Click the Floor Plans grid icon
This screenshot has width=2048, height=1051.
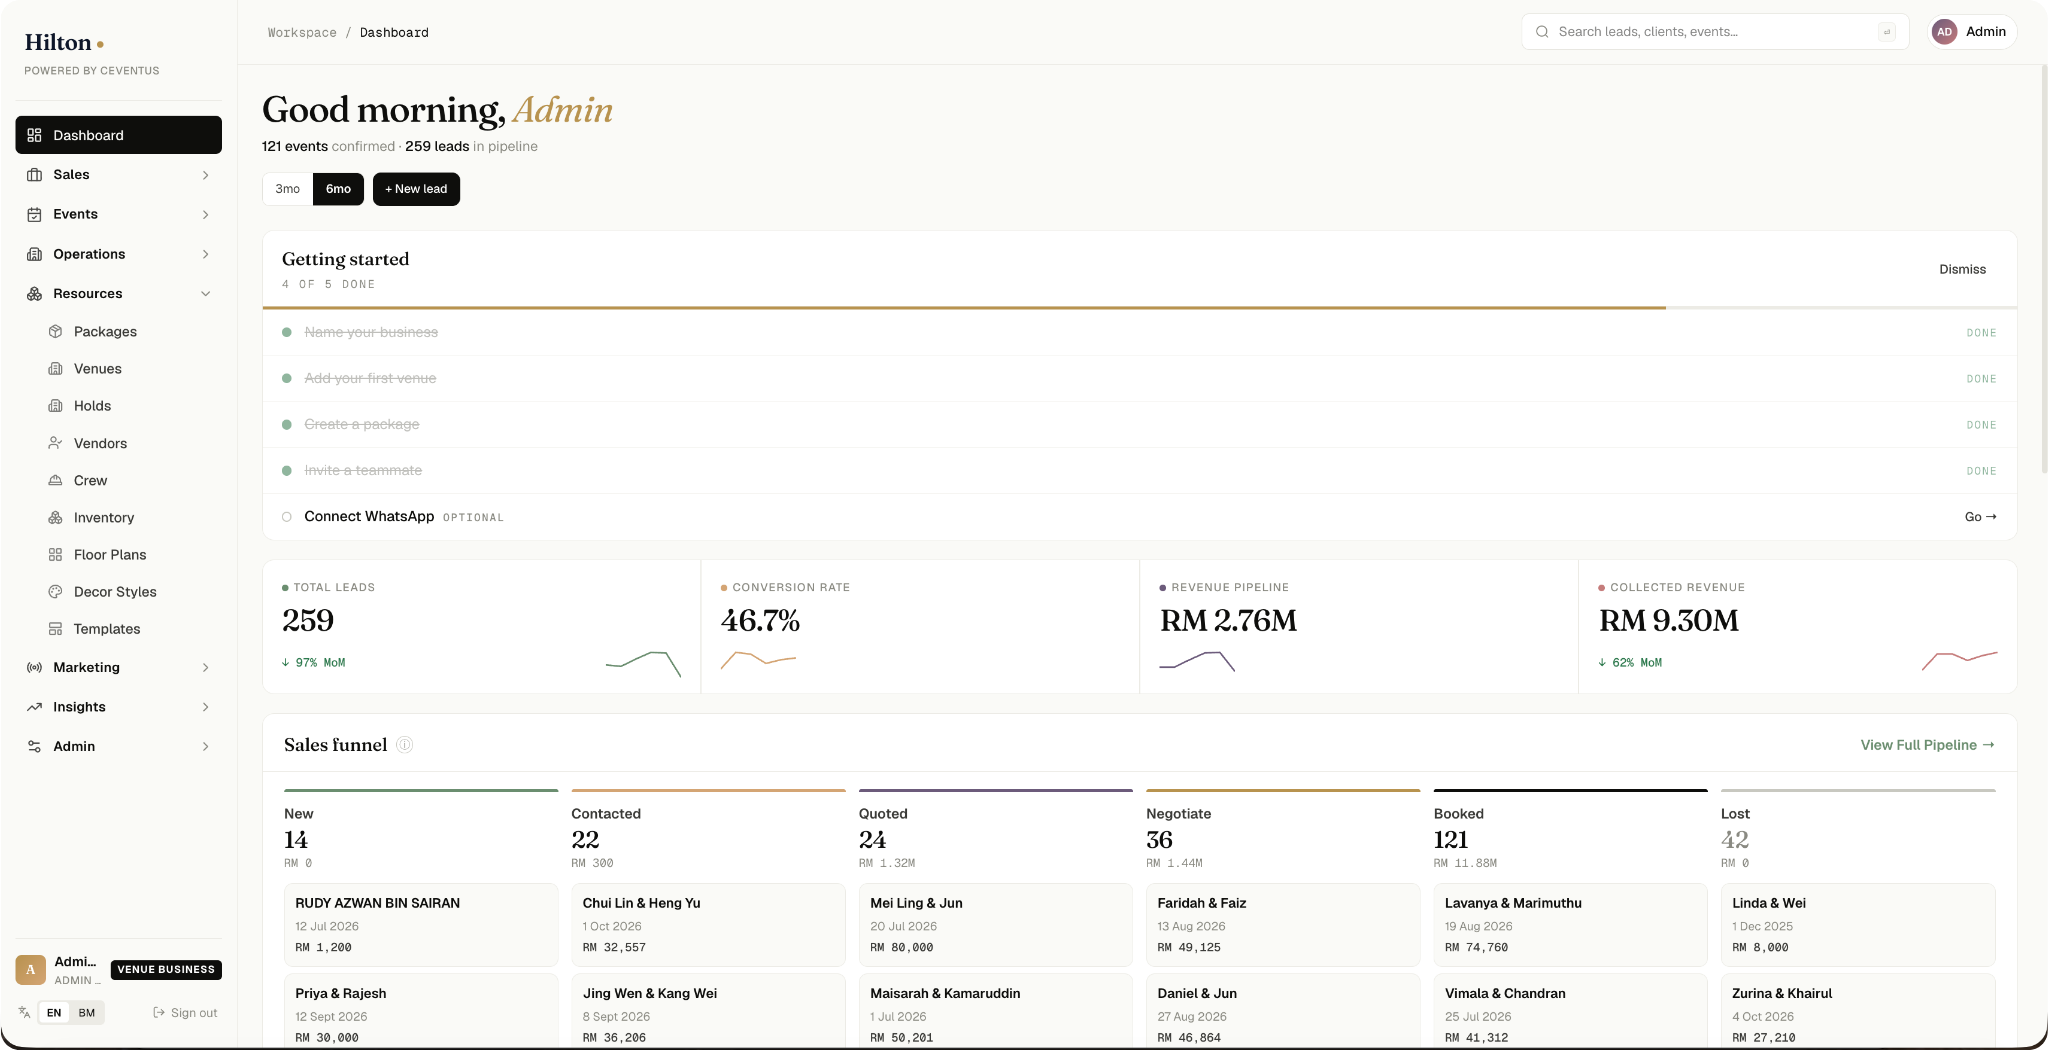coord(56,554)
